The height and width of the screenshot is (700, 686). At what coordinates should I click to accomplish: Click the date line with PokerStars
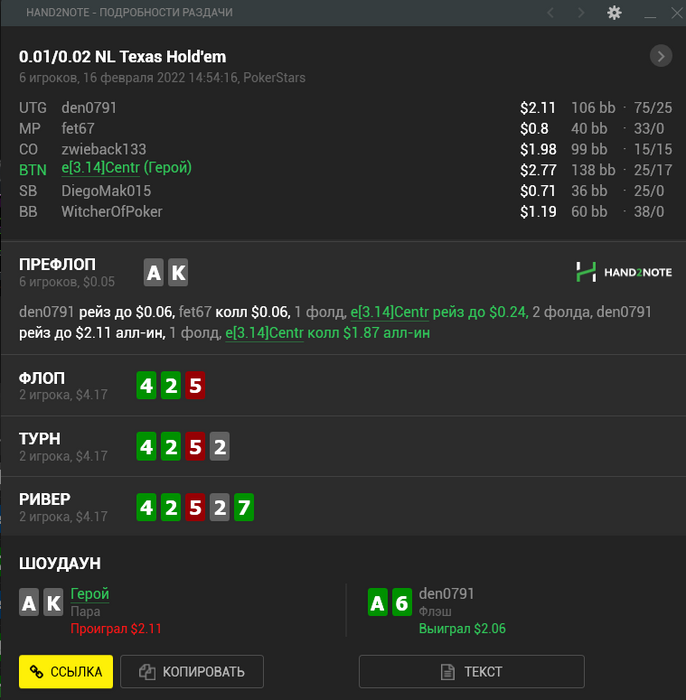pyautogui.click(x=162, y=78)
